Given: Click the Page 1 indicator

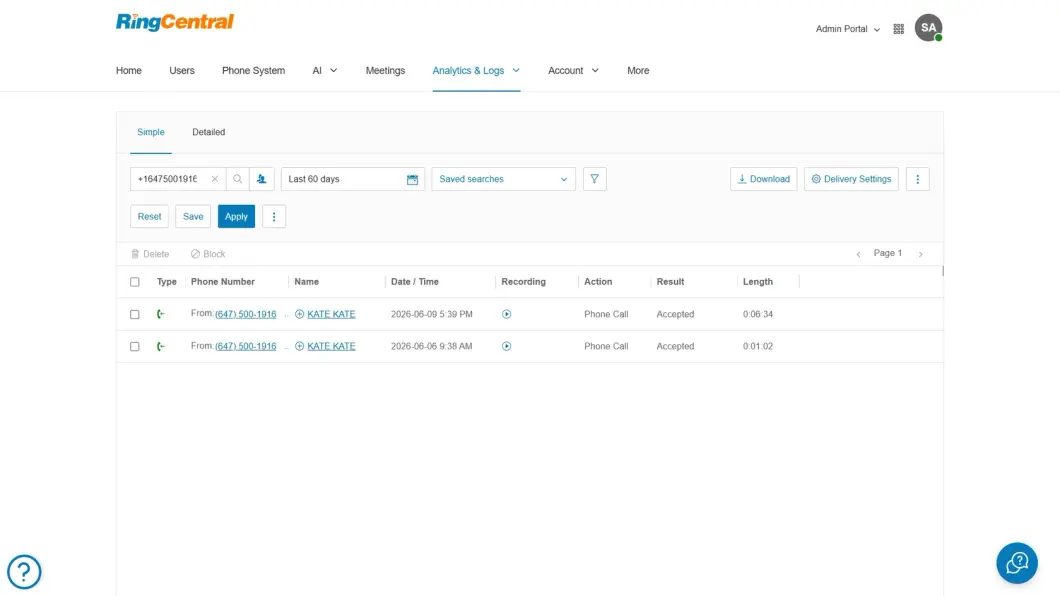Looking at the screenshot, I should click(x=888, y=253).
